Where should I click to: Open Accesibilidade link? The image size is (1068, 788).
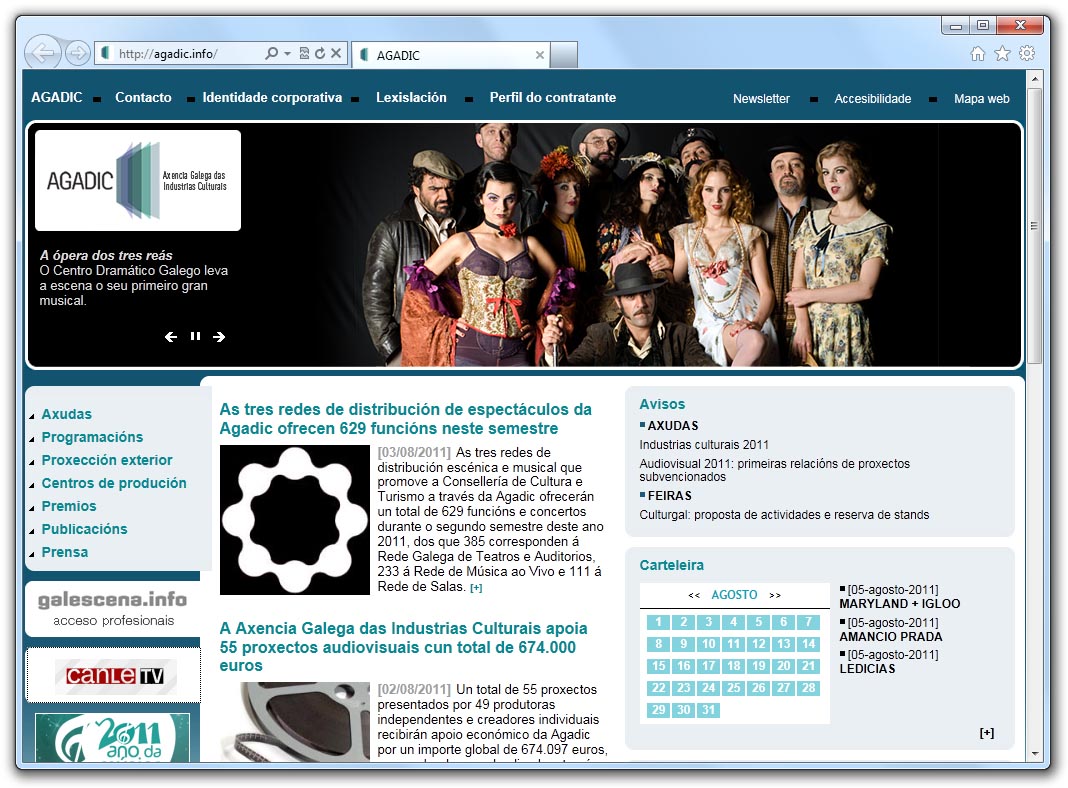(x=873, y=99)
